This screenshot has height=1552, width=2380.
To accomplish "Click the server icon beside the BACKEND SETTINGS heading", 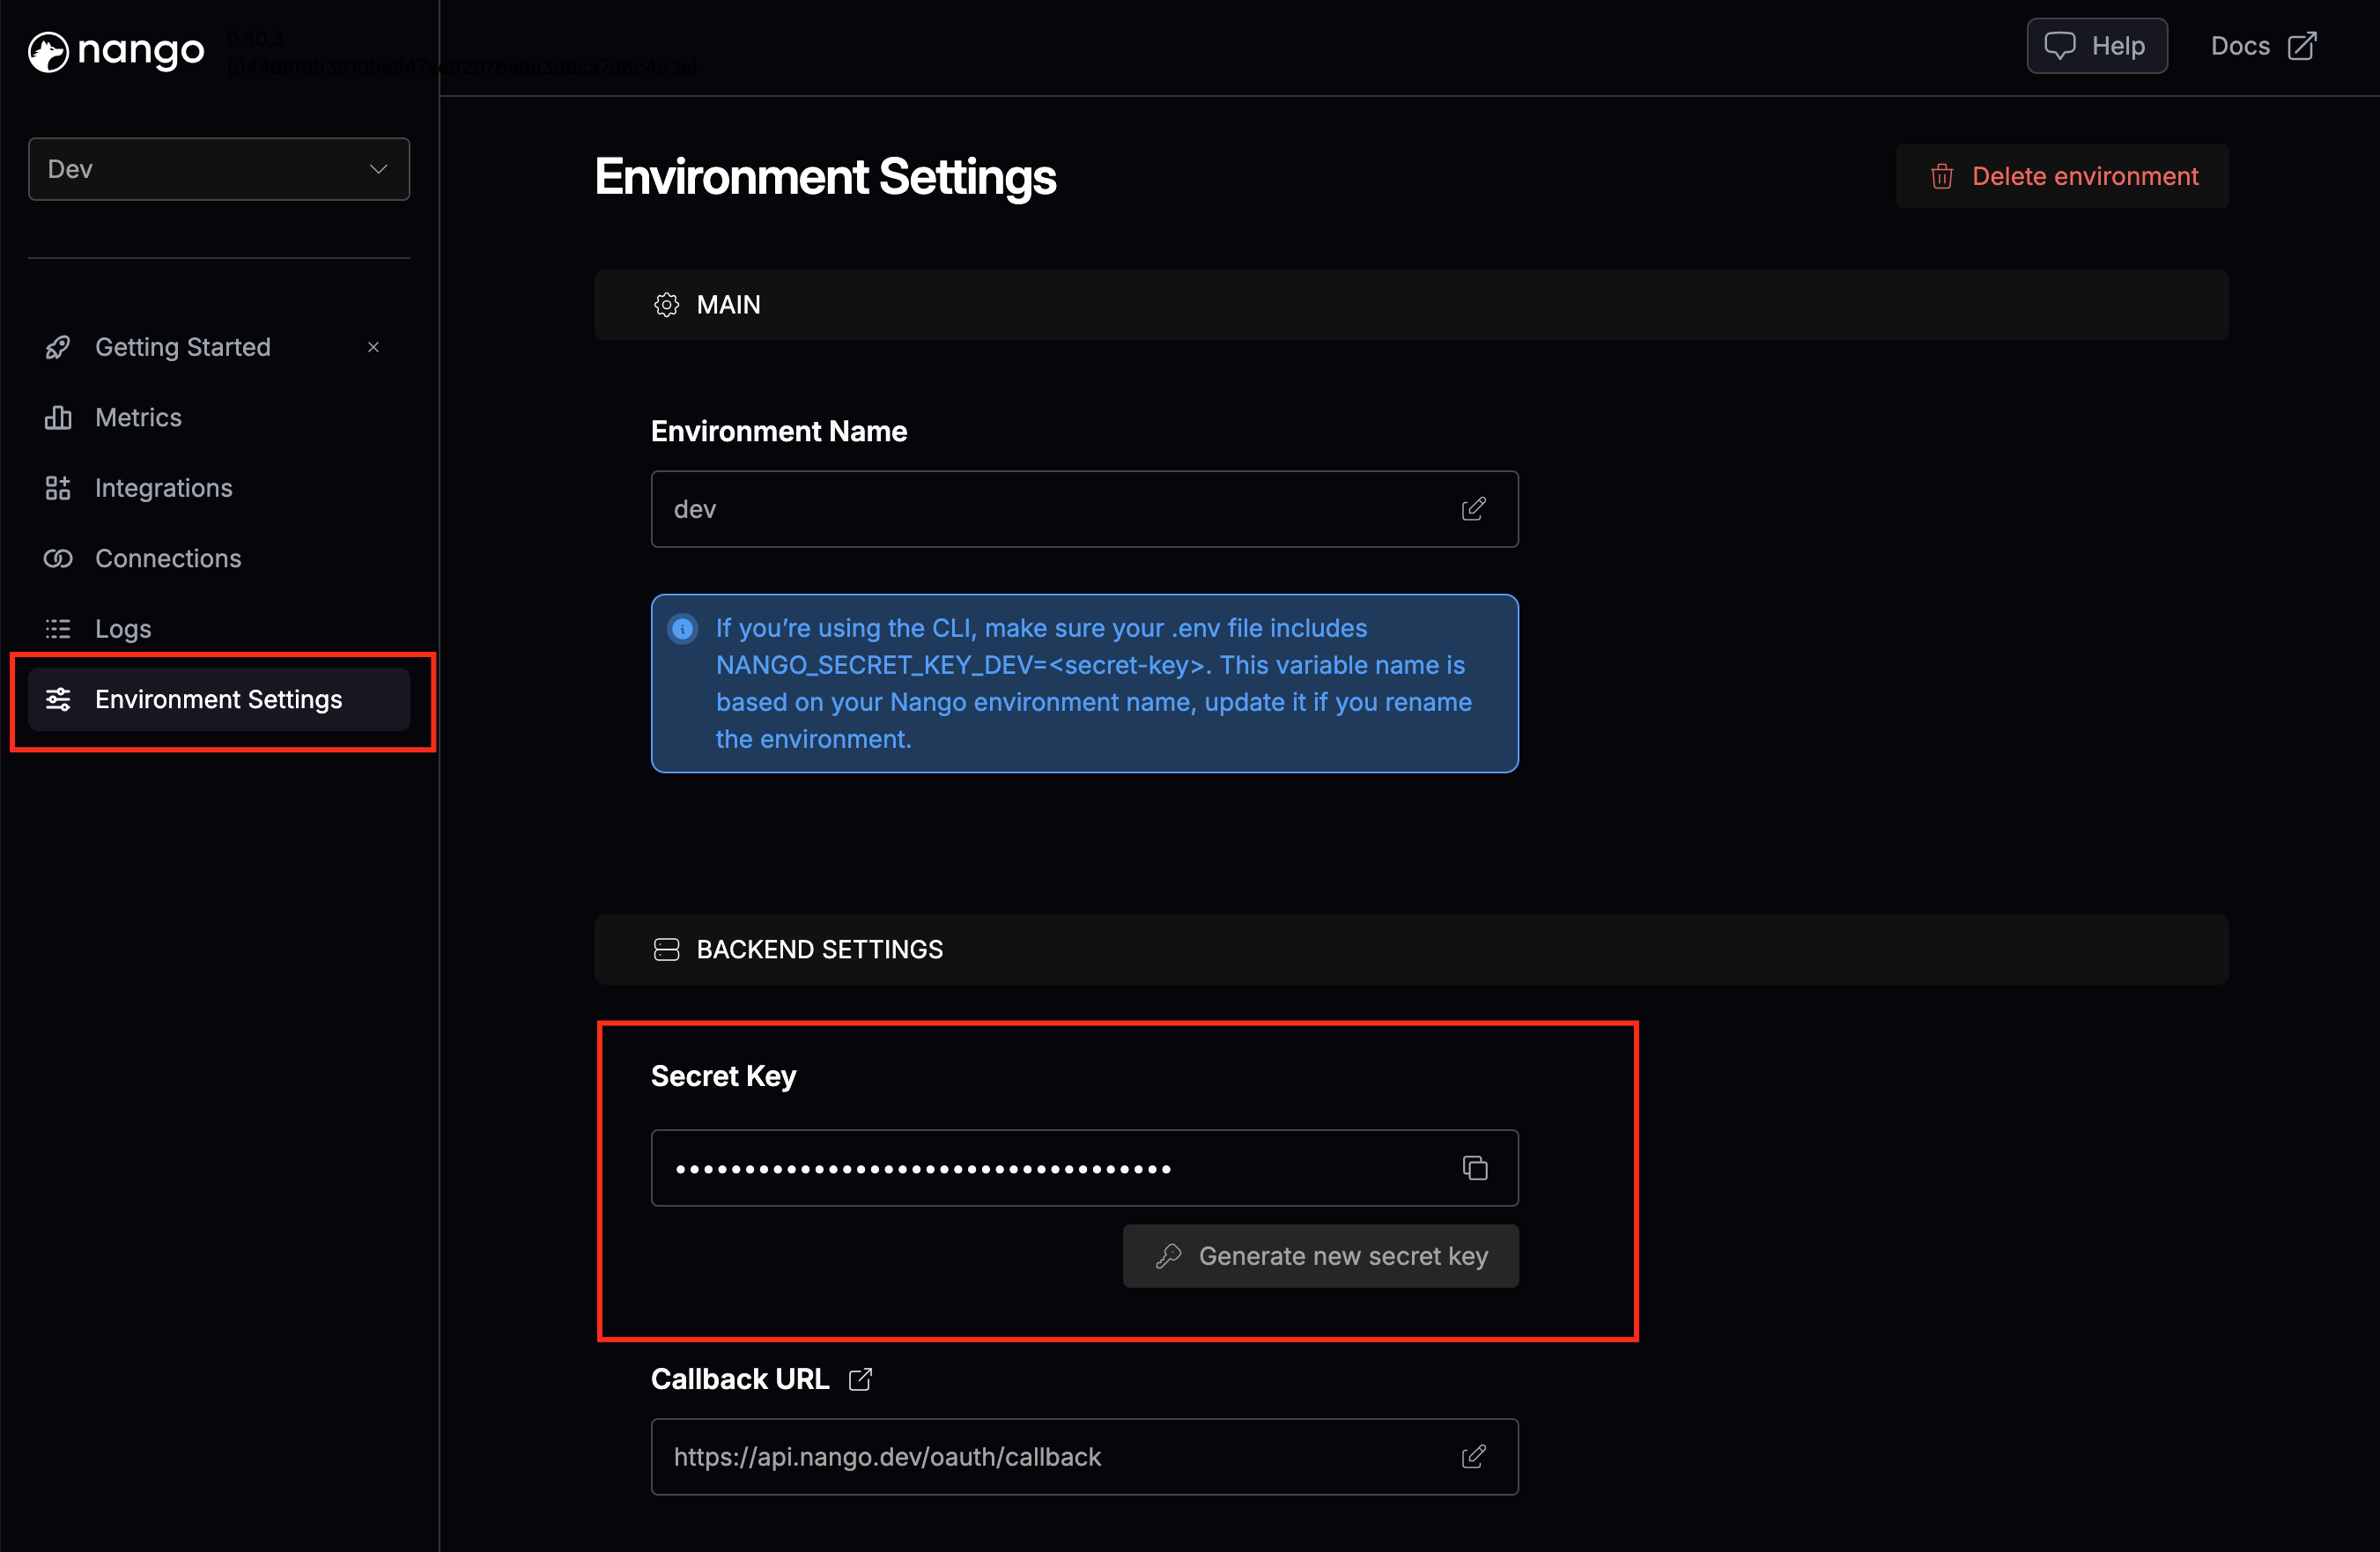I will coord(666,949).
